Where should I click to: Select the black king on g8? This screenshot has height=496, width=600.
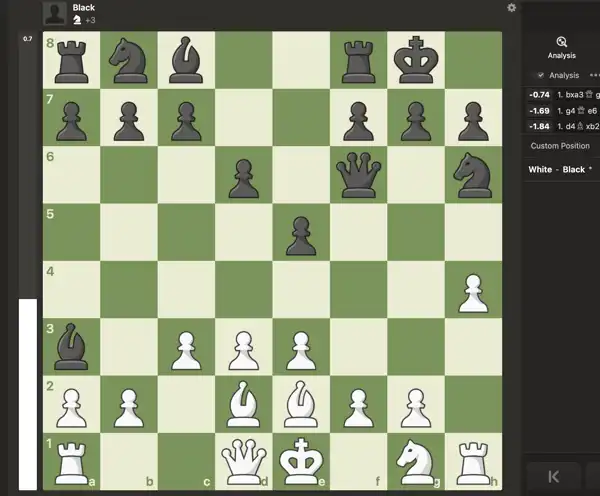click(415, 62)
